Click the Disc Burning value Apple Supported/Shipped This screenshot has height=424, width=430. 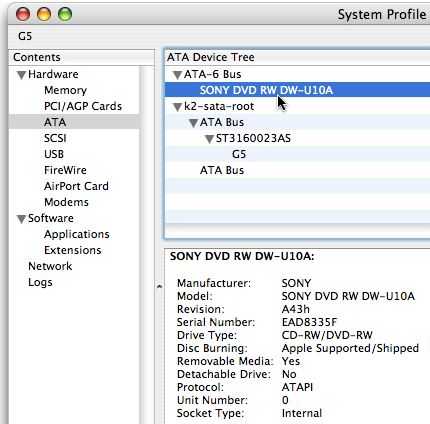(350, 348)
